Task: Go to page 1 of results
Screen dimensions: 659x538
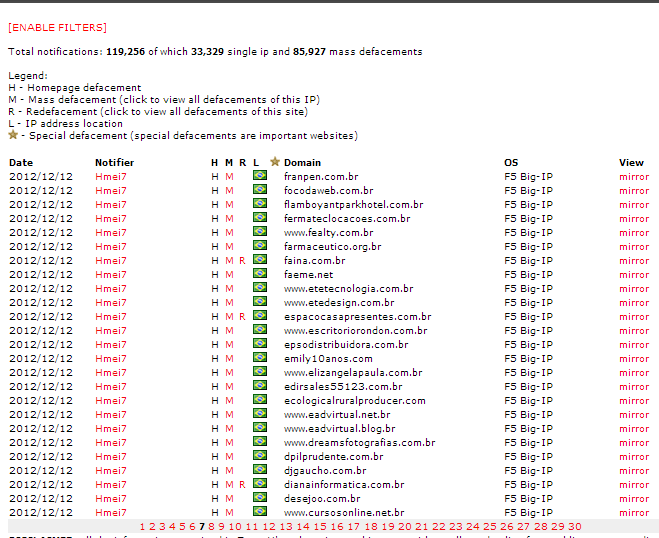Action: click(x=142, y=527)
